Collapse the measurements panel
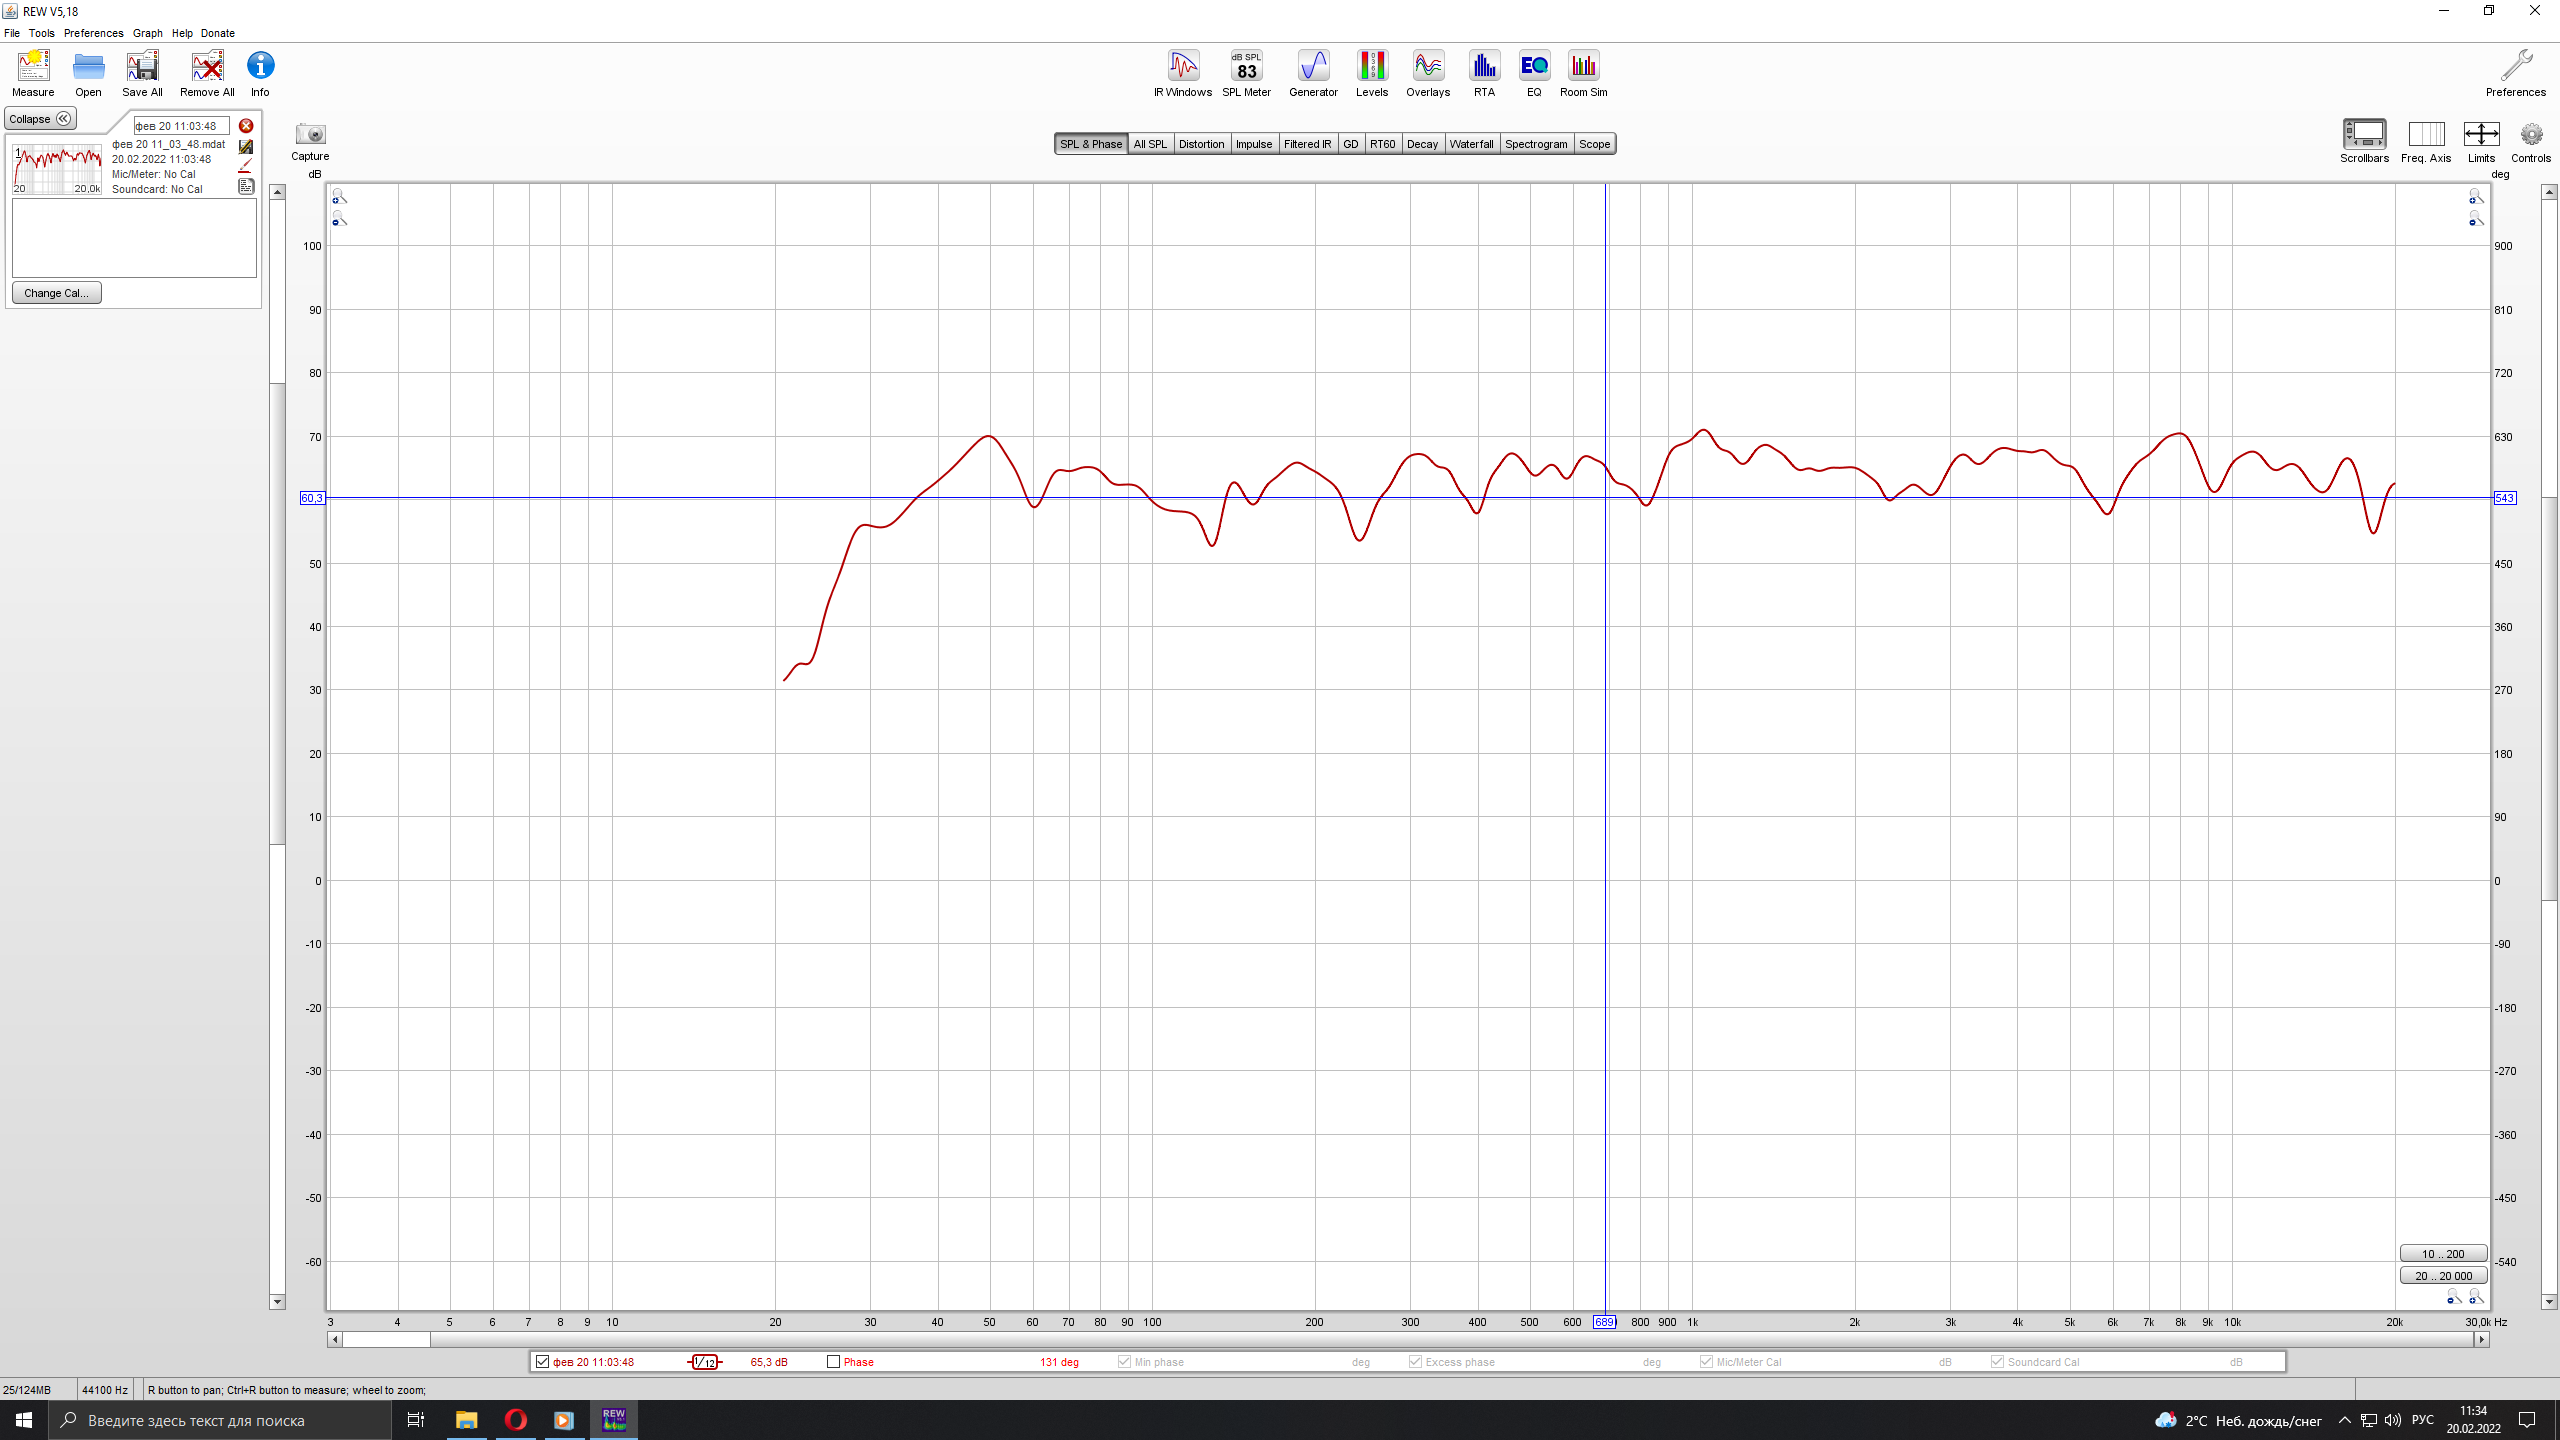The width and height of the screenshot is (2560, 1440). (x=40, y=119)
